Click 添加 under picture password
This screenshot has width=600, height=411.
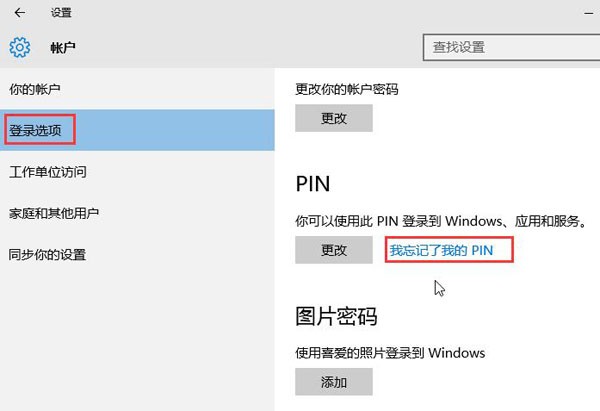(334, 382)
